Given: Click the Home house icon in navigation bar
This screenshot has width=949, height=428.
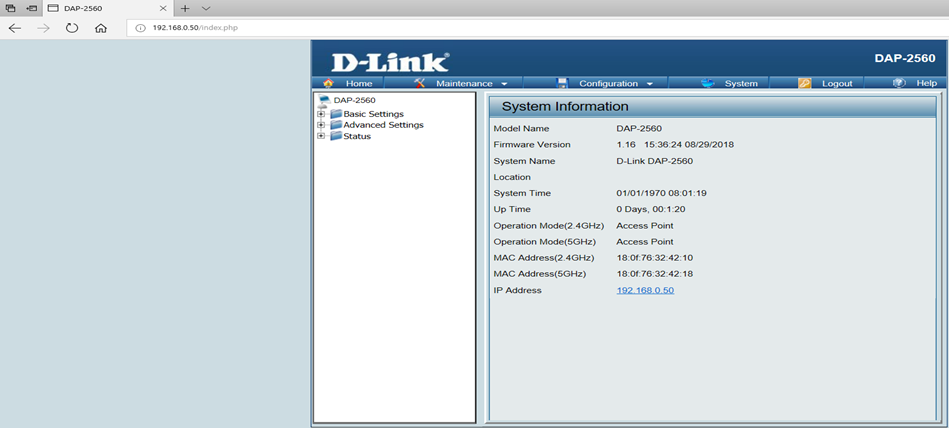Looking at the screenshot, I should click(328, 84).
